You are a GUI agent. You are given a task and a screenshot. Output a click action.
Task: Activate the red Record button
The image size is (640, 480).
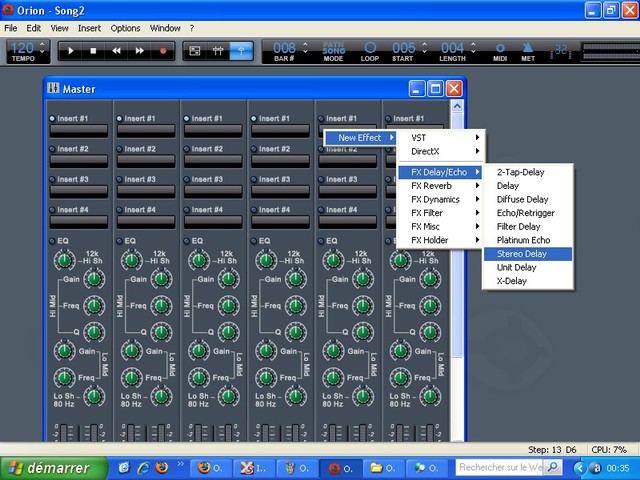(x=163, y=51)
